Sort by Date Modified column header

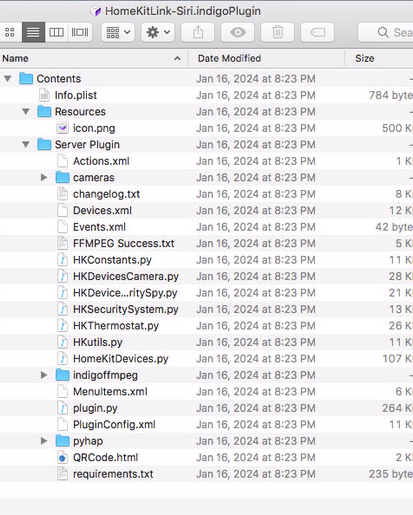pos(266,58)
